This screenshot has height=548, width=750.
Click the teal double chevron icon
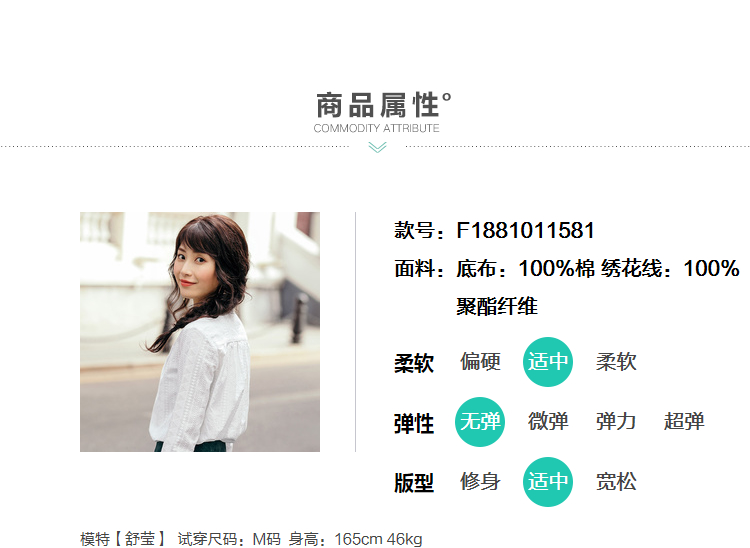click(377, 148)
